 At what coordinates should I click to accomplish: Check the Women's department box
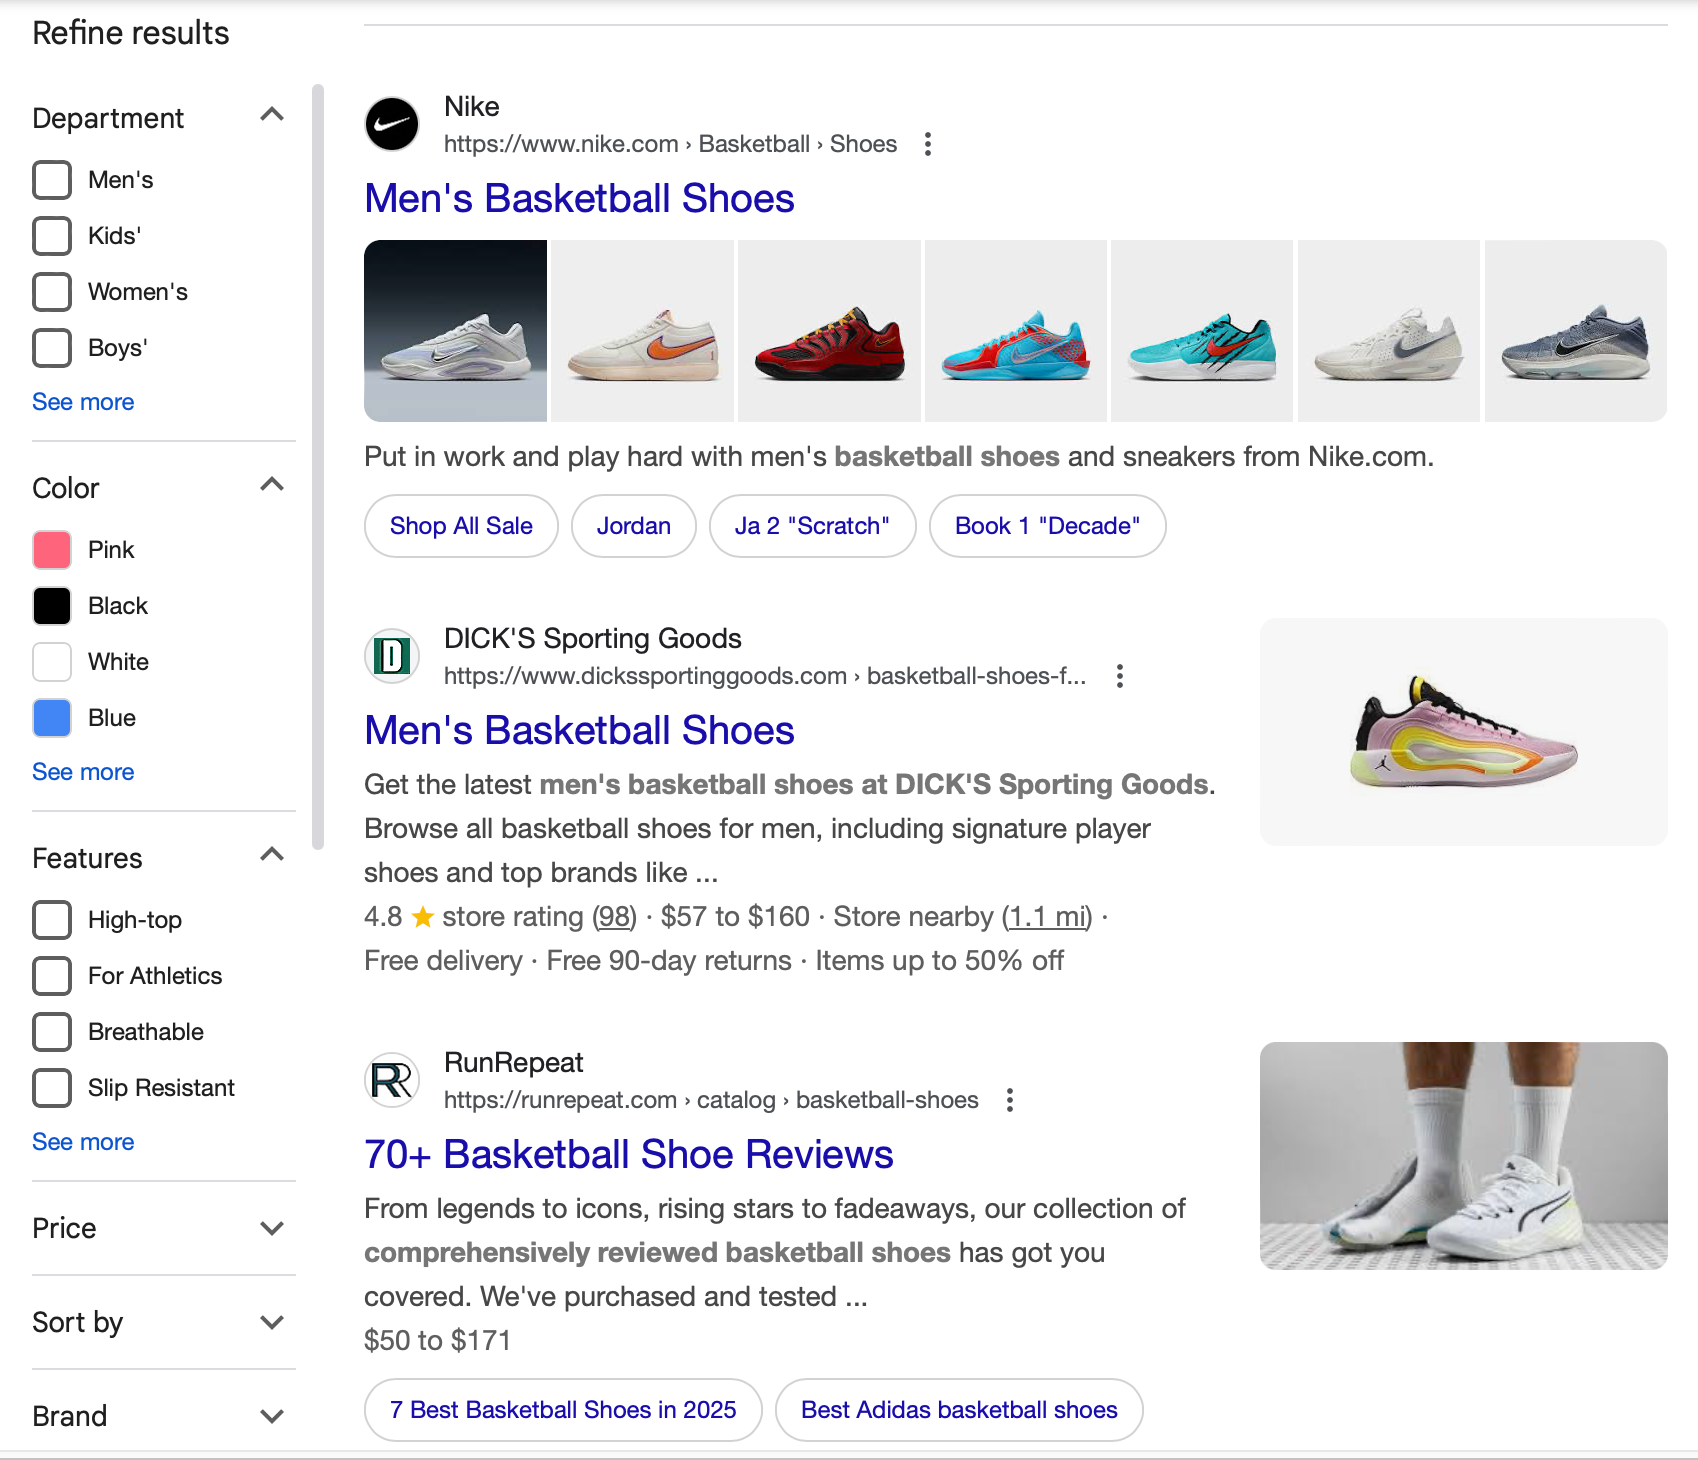click(x=52, y=292)
